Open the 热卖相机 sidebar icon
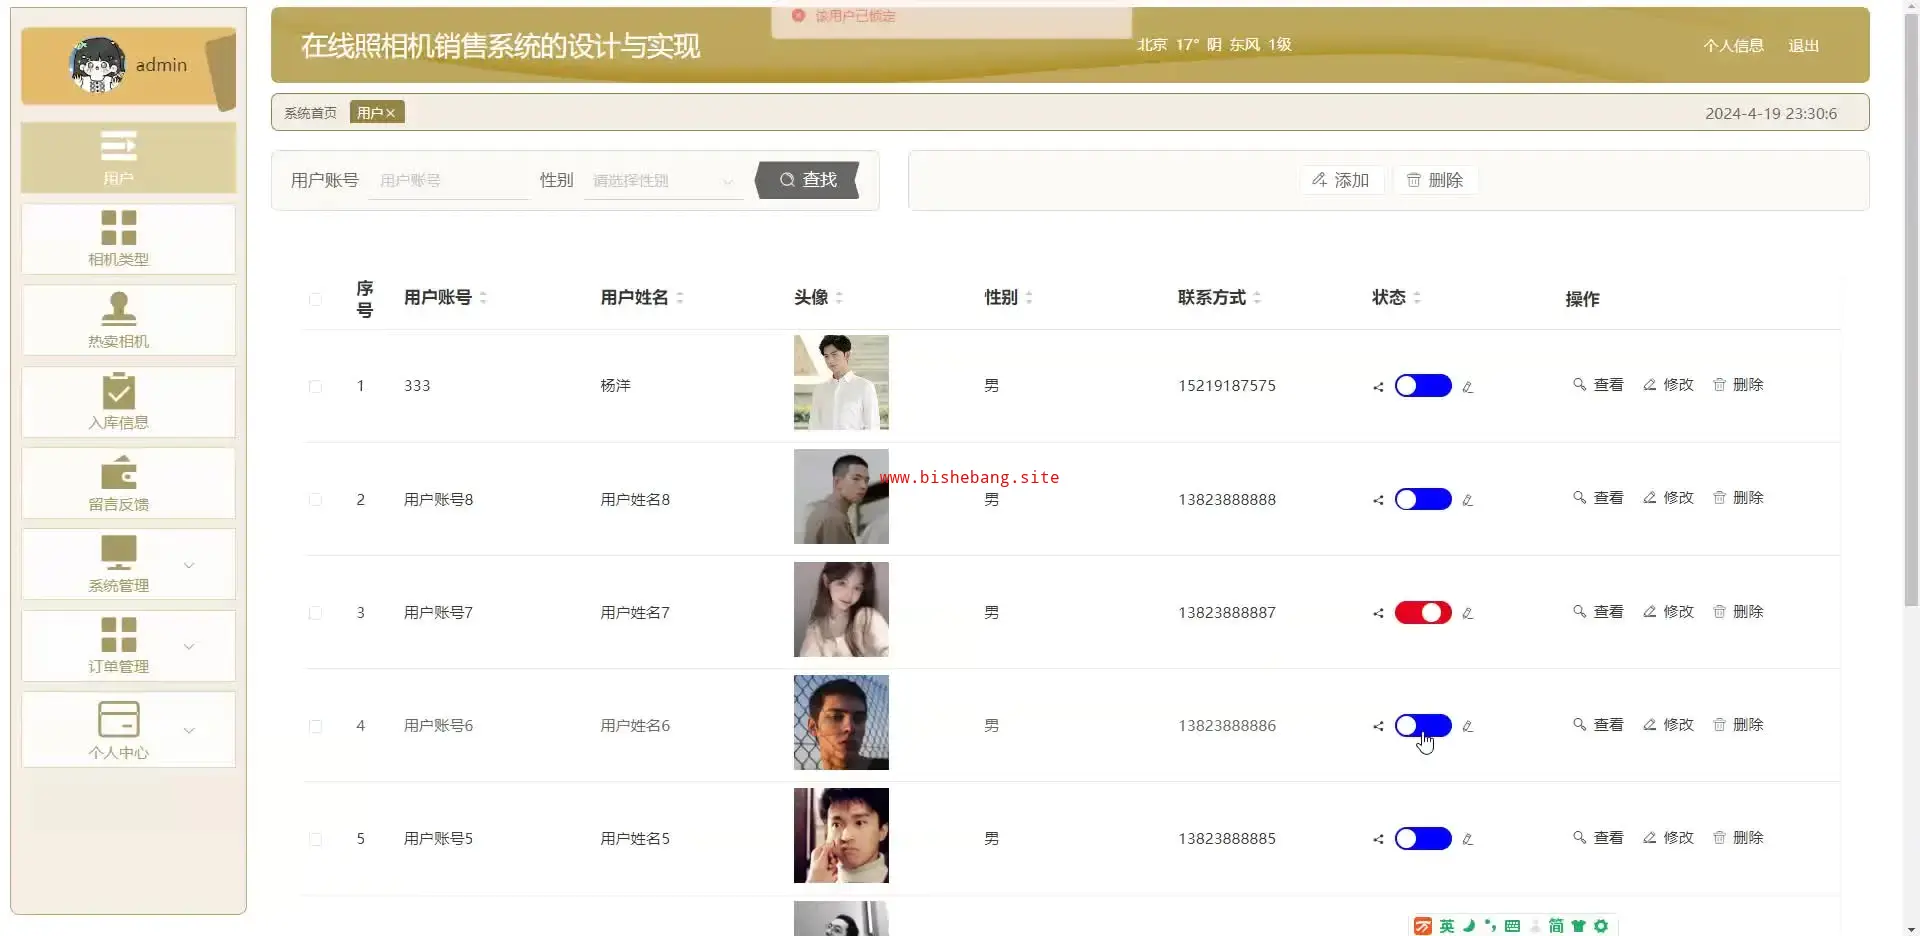The height and width of the screenshot is (936, 1920). [118, 308]
